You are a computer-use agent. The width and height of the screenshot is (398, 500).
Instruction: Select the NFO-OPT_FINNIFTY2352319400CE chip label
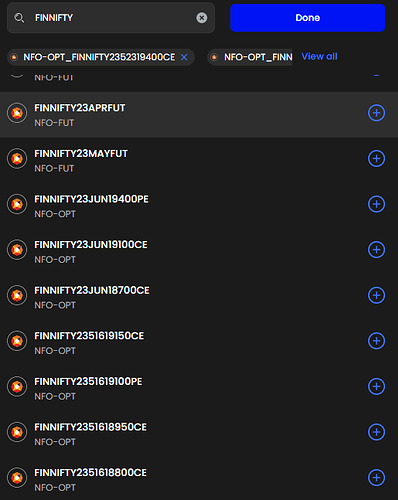(99, 57)
